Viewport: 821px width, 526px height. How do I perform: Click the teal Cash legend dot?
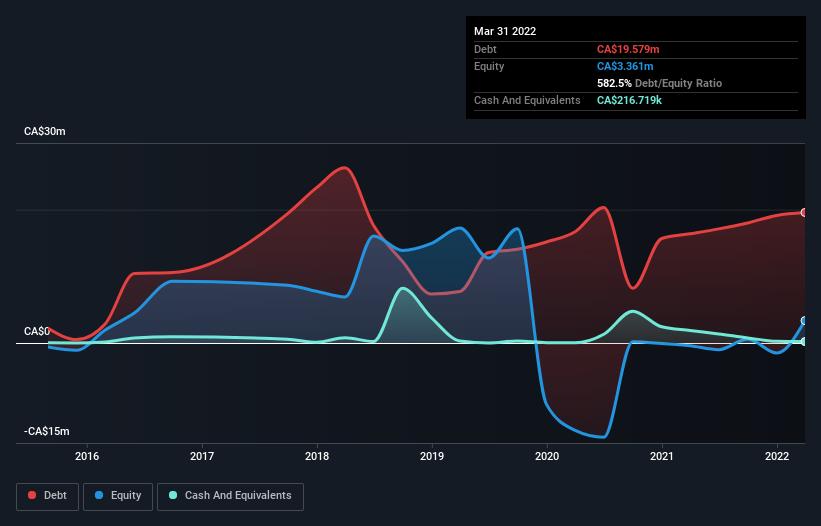(x=173, y=495)
